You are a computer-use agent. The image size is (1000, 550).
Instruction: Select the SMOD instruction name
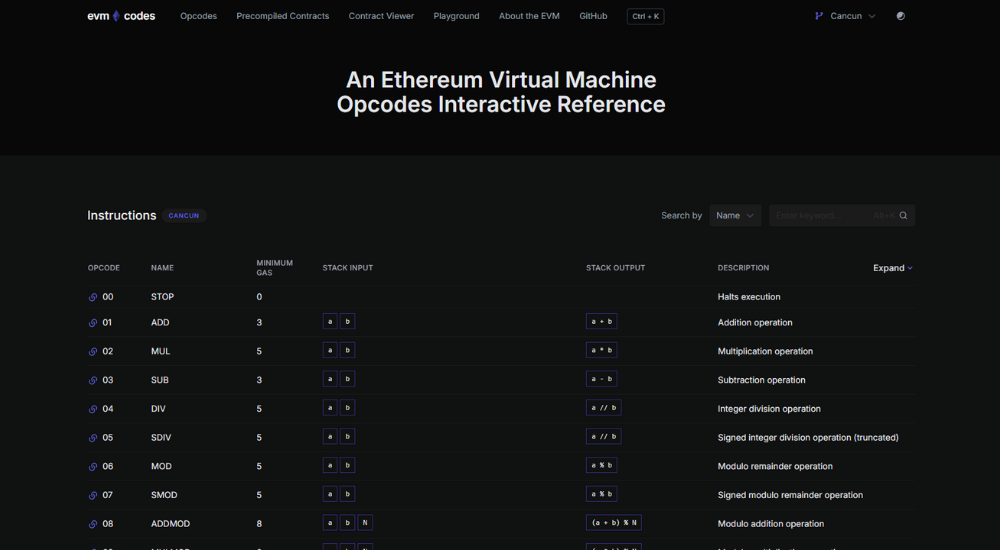click(x=164, y=495)
